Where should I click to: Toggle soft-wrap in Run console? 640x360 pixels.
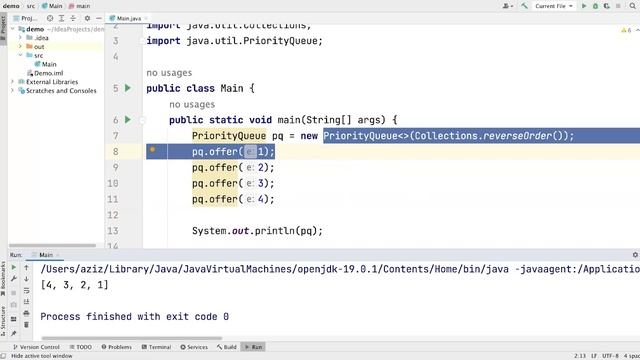[27, 290]
